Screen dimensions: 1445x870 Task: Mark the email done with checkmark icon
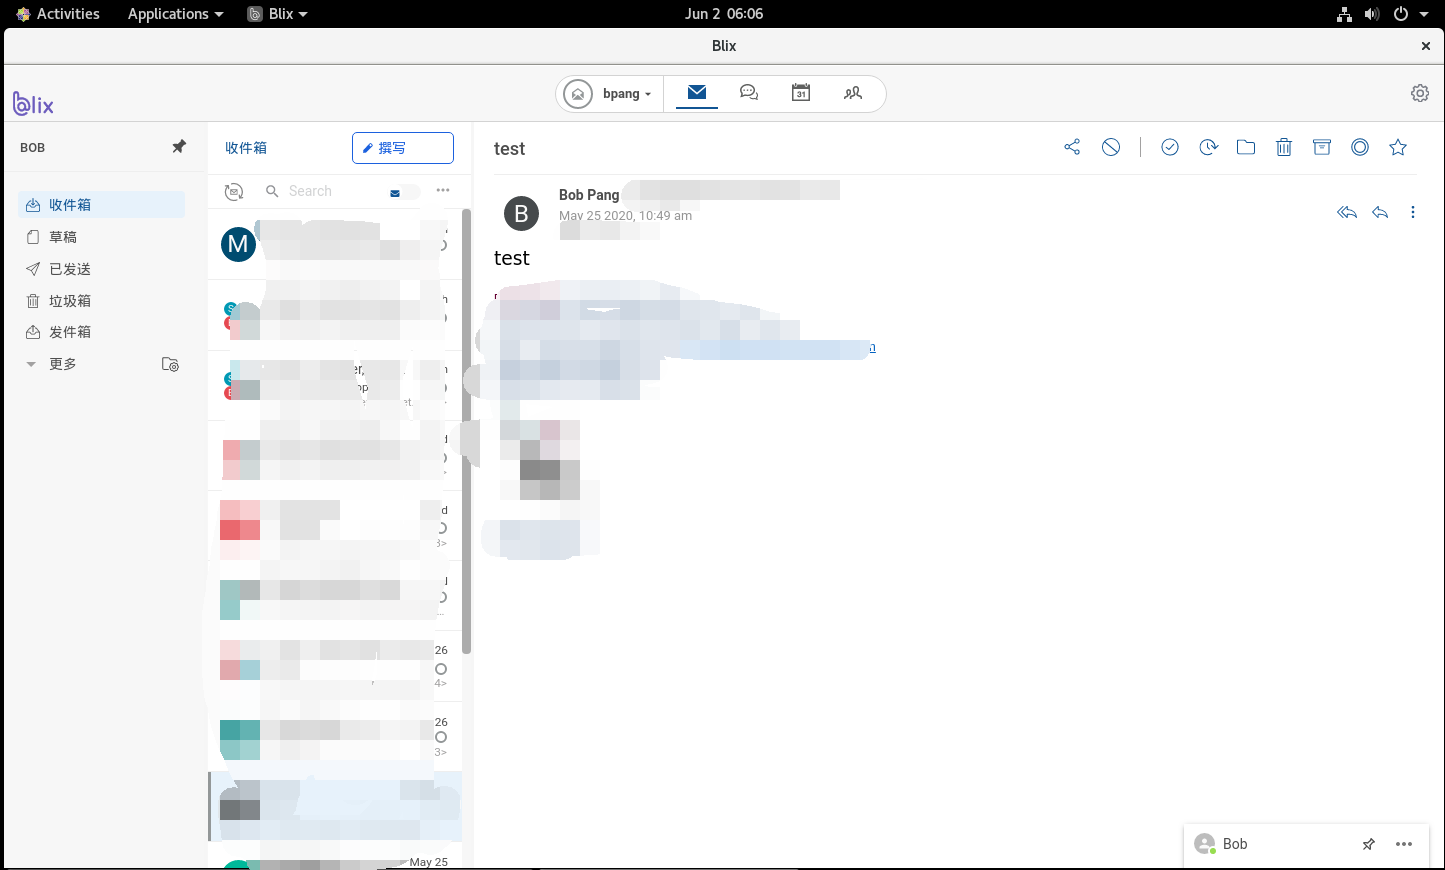coord(1170,147)
